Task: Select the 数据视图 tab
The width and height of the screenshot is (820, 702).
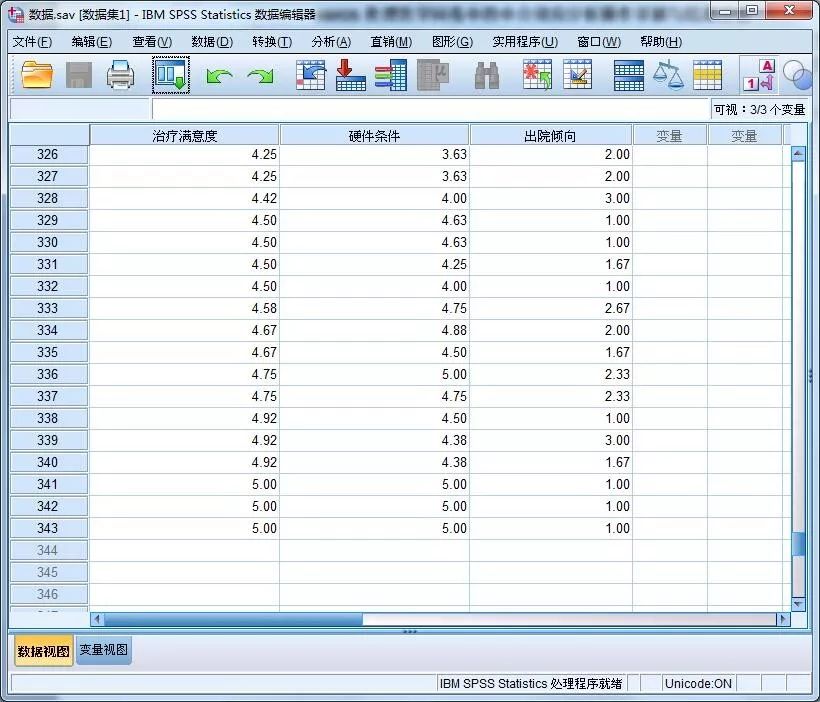Action: click(43, 651)
